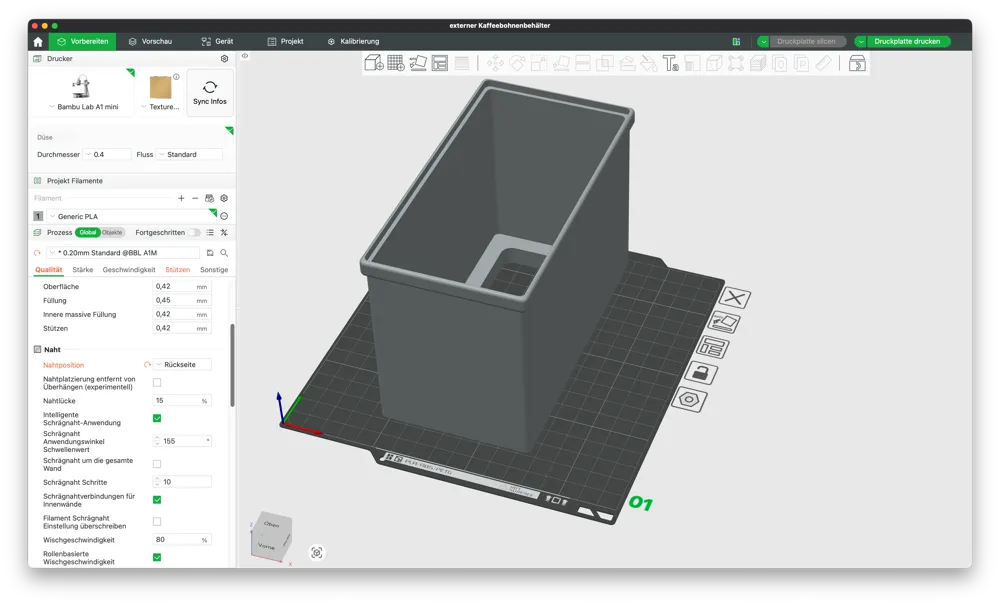The image size is (1000, 605).
Task: Open the Stärke settings tab
Action: (x=82, y=270)
